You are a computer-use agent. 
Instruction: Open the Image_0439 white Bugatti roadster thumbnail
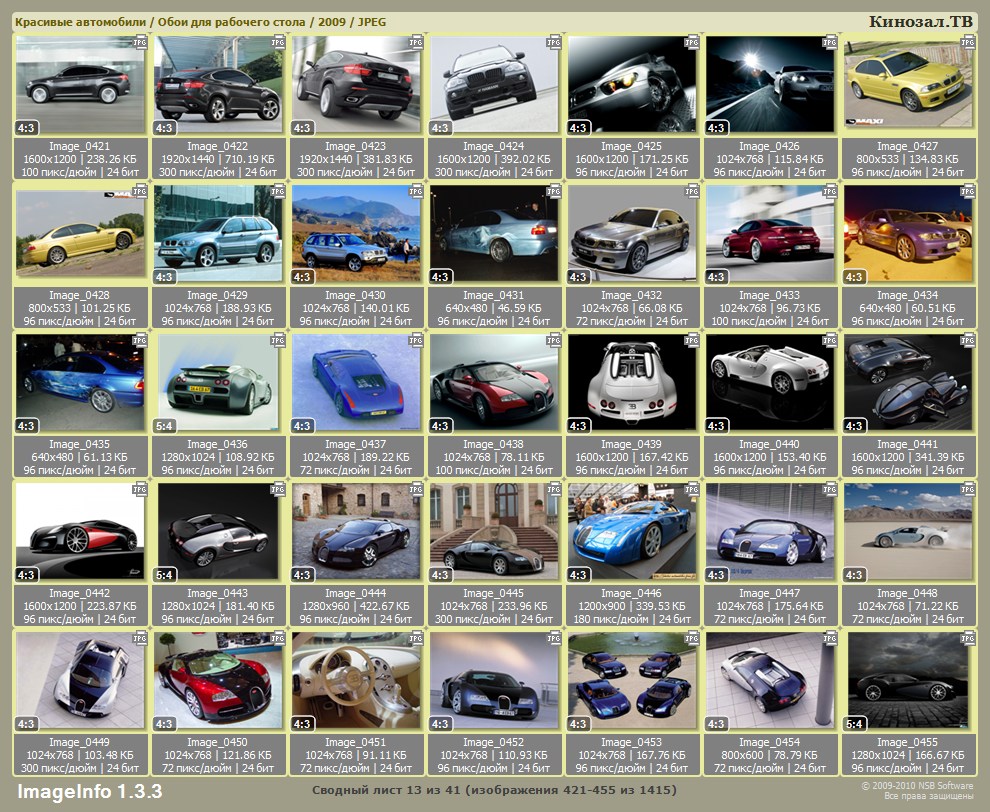coord(631,383)
